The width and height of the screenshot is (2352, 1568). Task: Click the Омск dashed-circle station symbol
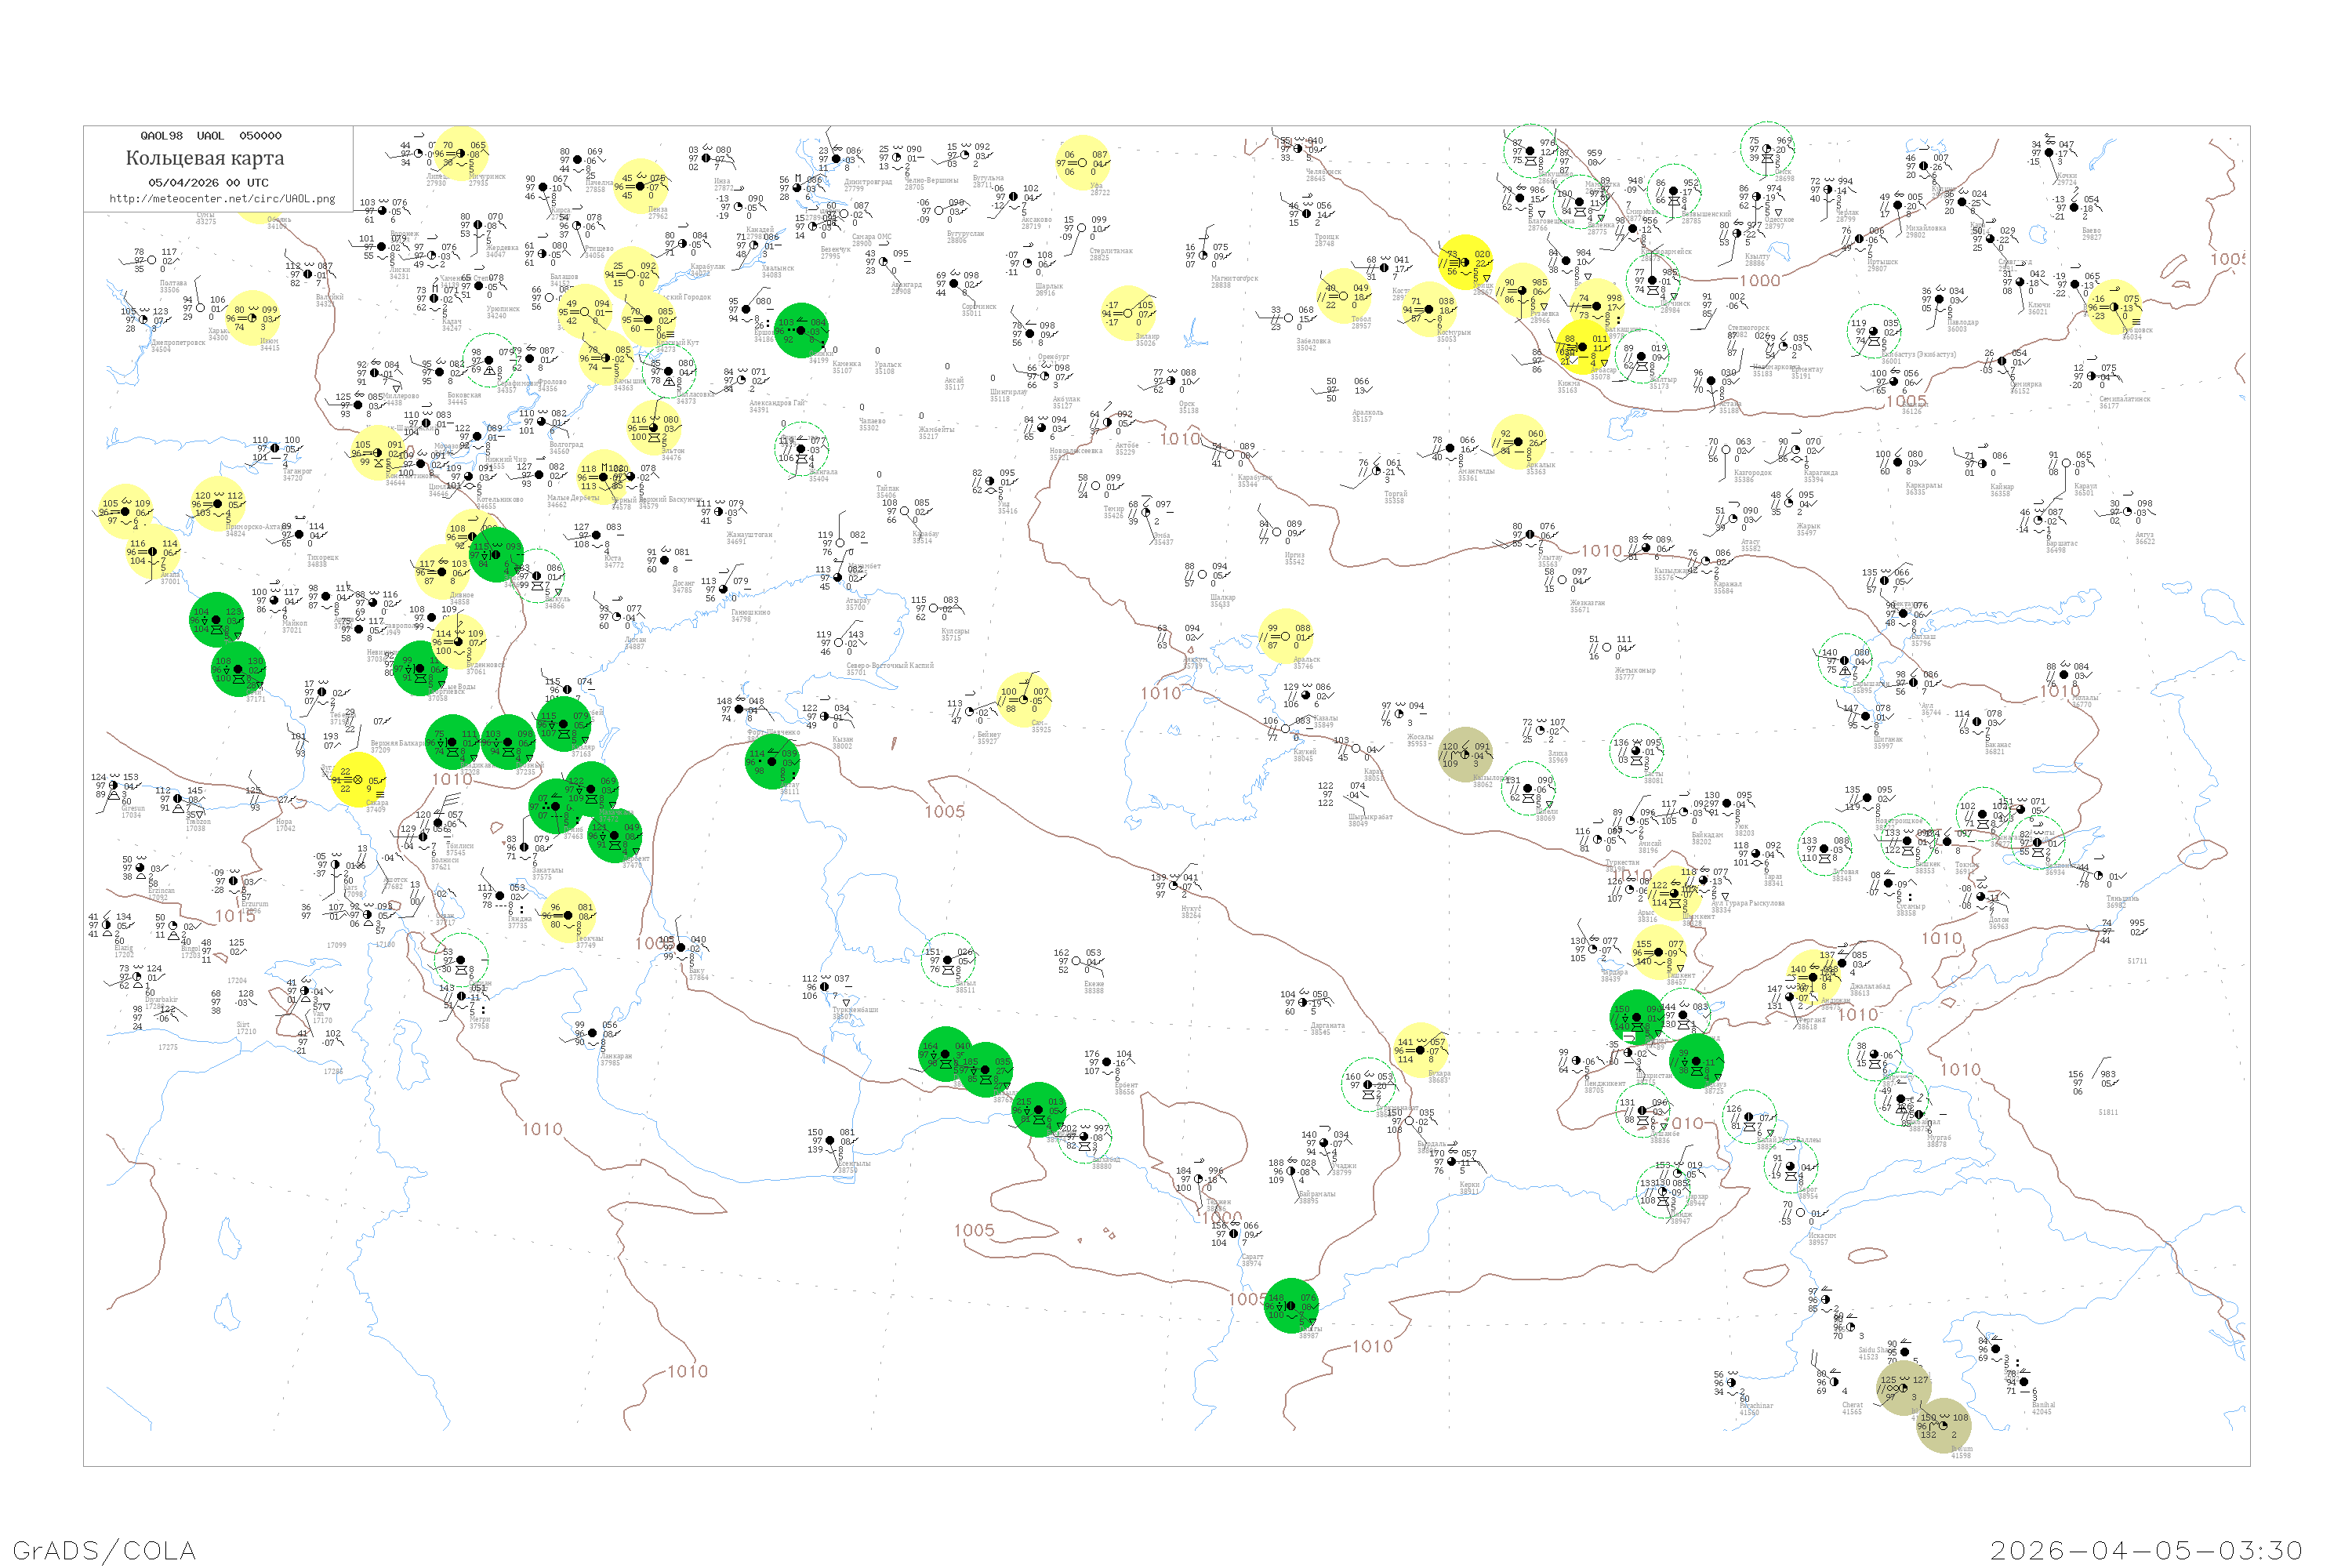(x=1767, y=150)
